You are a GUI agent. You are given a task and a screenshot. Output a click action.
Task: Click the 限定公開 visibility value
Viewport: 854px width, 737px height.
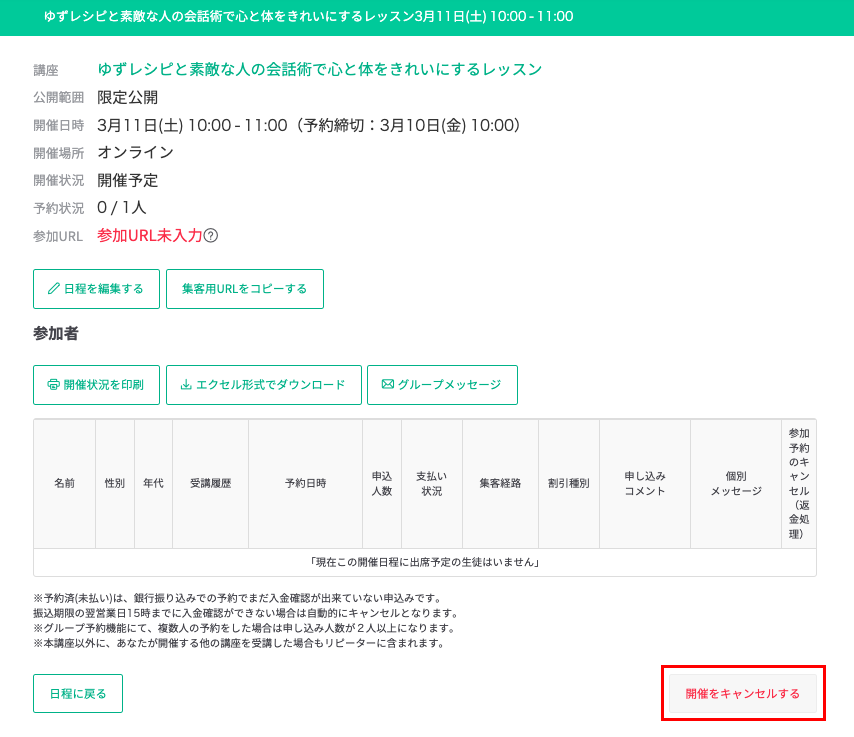coord(128,98)
